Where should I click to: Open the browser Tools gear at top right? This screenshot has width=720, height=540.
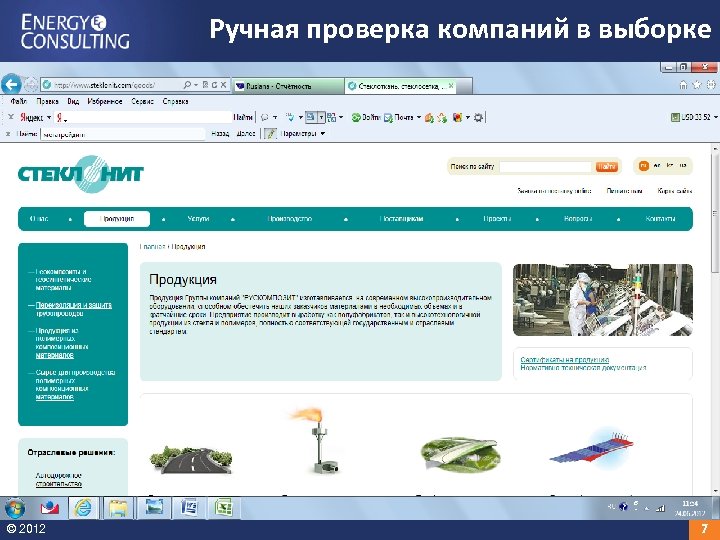711,85
